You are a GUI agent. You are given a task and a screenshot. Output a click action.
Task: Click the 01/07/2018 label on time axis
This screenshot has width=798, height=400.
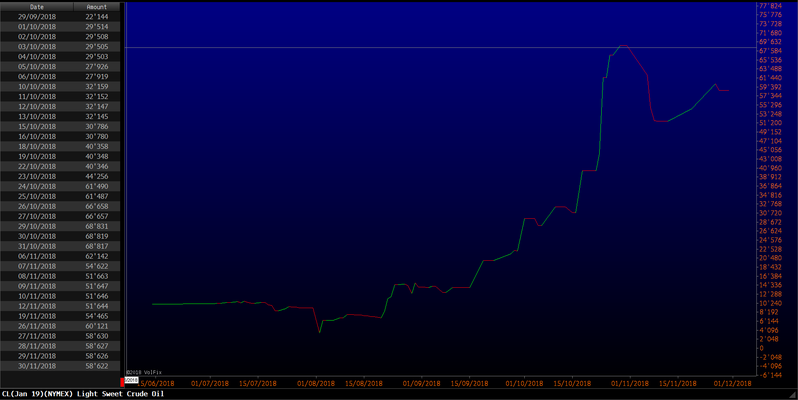tap(210, 383)
